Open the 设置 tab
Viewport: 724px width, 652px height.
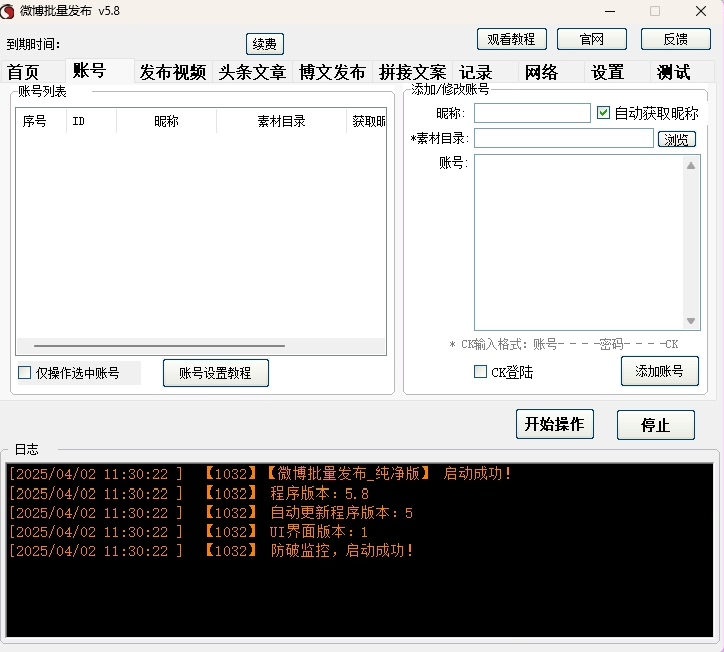click(617, 72)
